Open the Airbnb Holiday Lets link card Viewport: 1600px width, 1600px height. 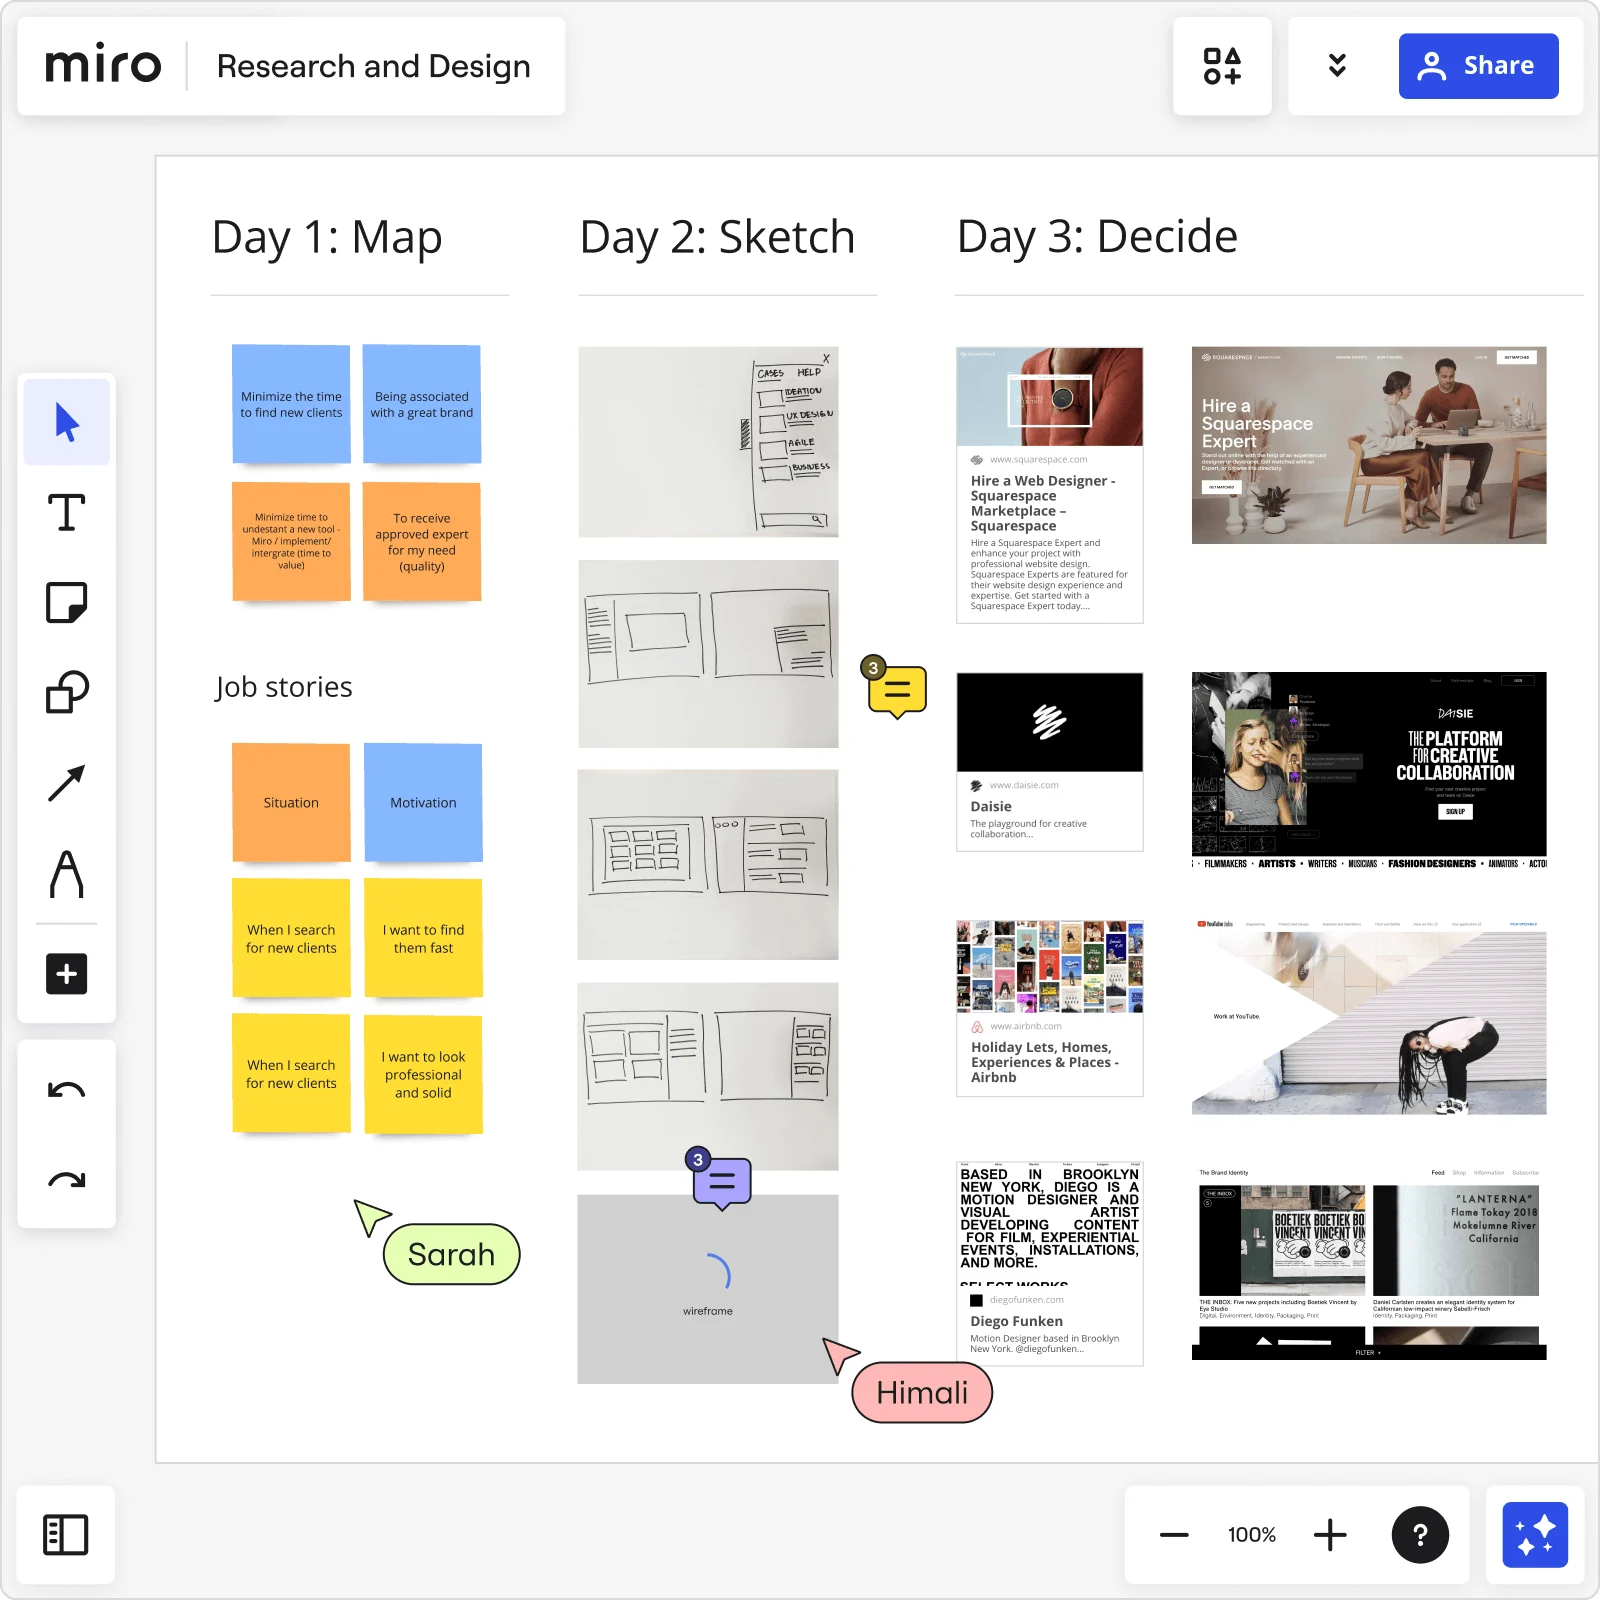click(1050, 1008)
